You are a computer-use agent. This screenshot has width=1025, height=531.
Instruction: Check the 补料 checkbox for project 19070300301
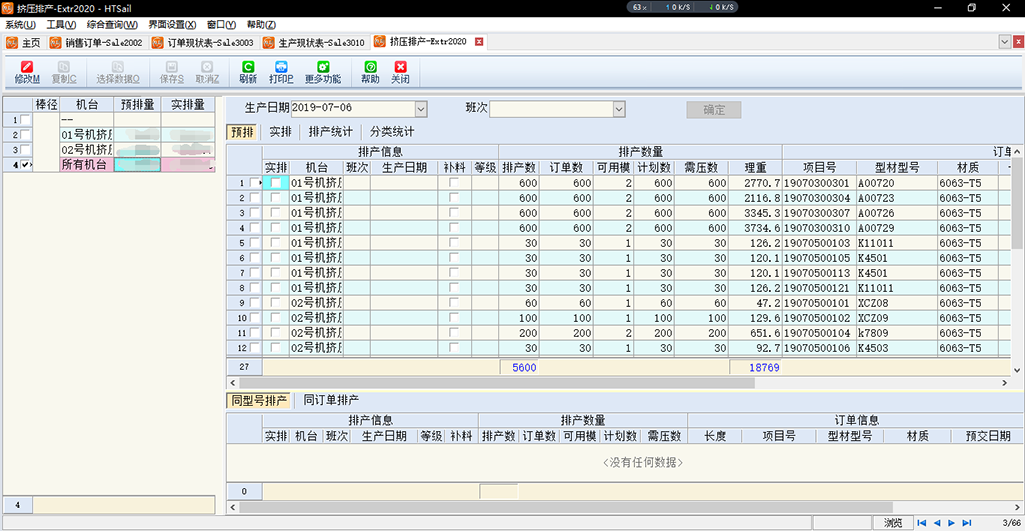[x=455, y=183]
